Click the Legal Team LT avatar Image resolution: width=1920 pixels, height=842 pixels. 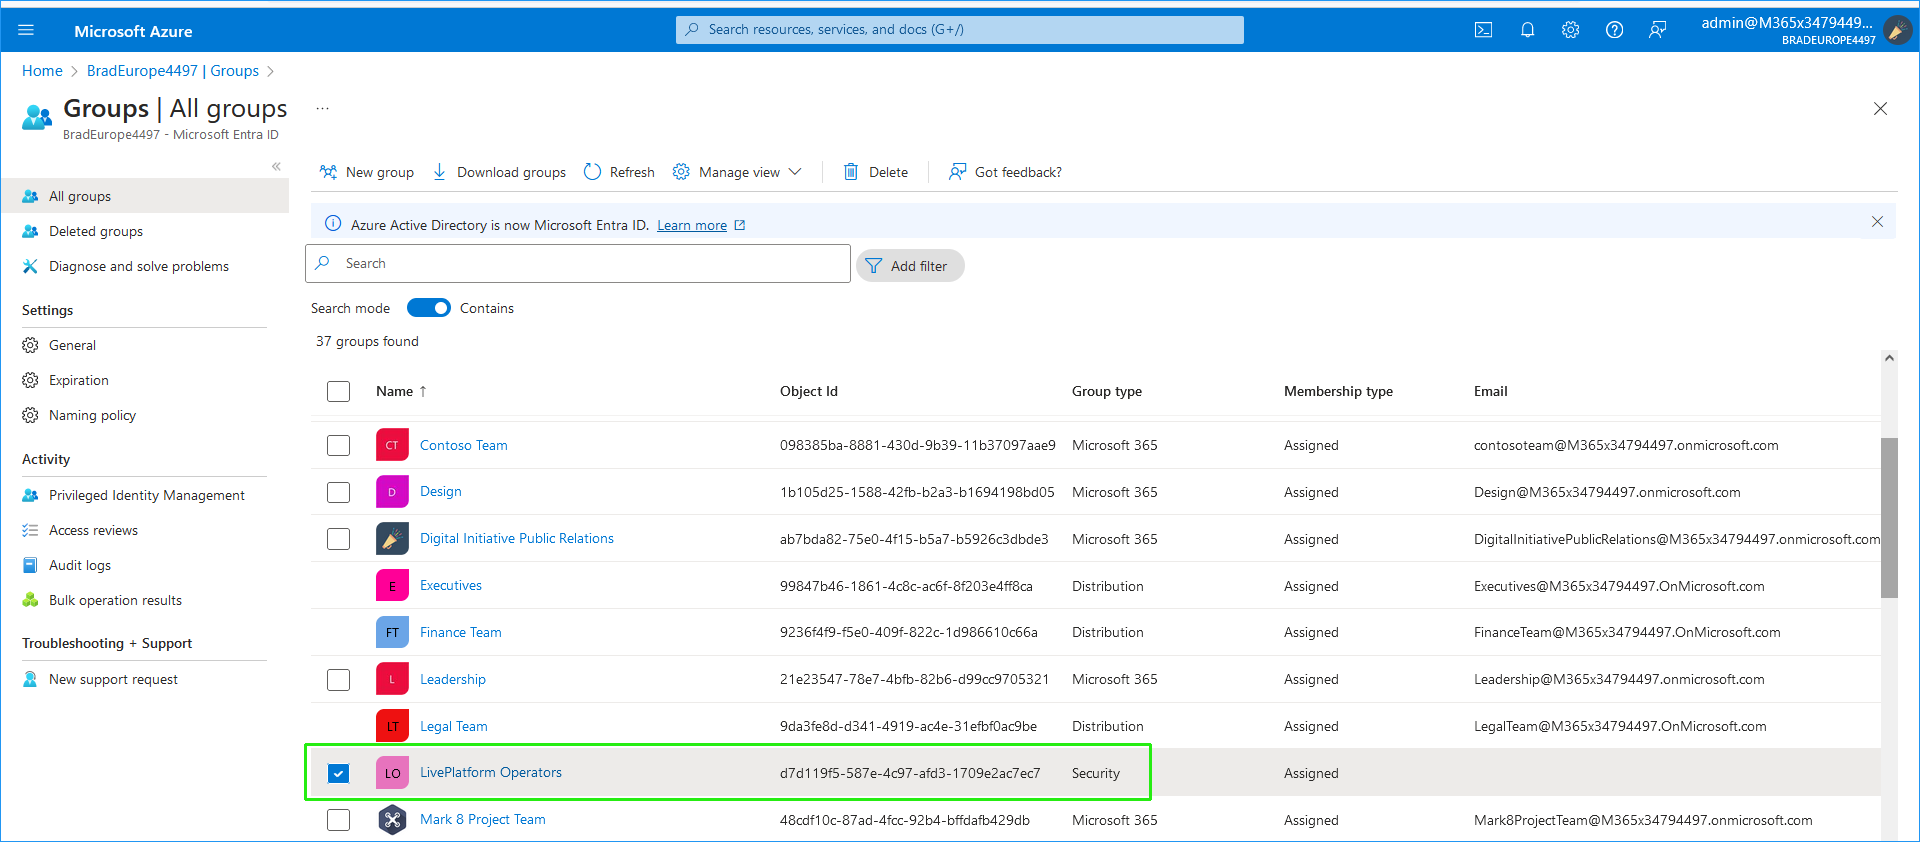tap(392, 726)
